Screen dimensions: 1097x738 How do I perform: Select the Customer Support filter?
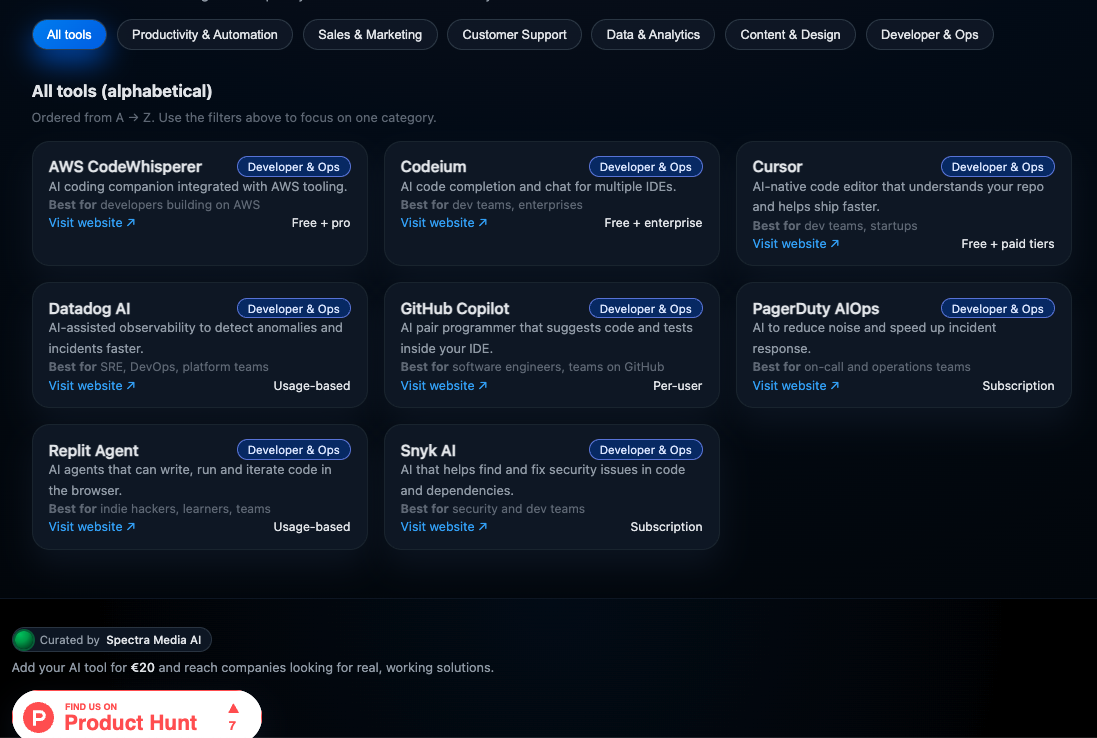pyautogui.click(x=514, y=34)
